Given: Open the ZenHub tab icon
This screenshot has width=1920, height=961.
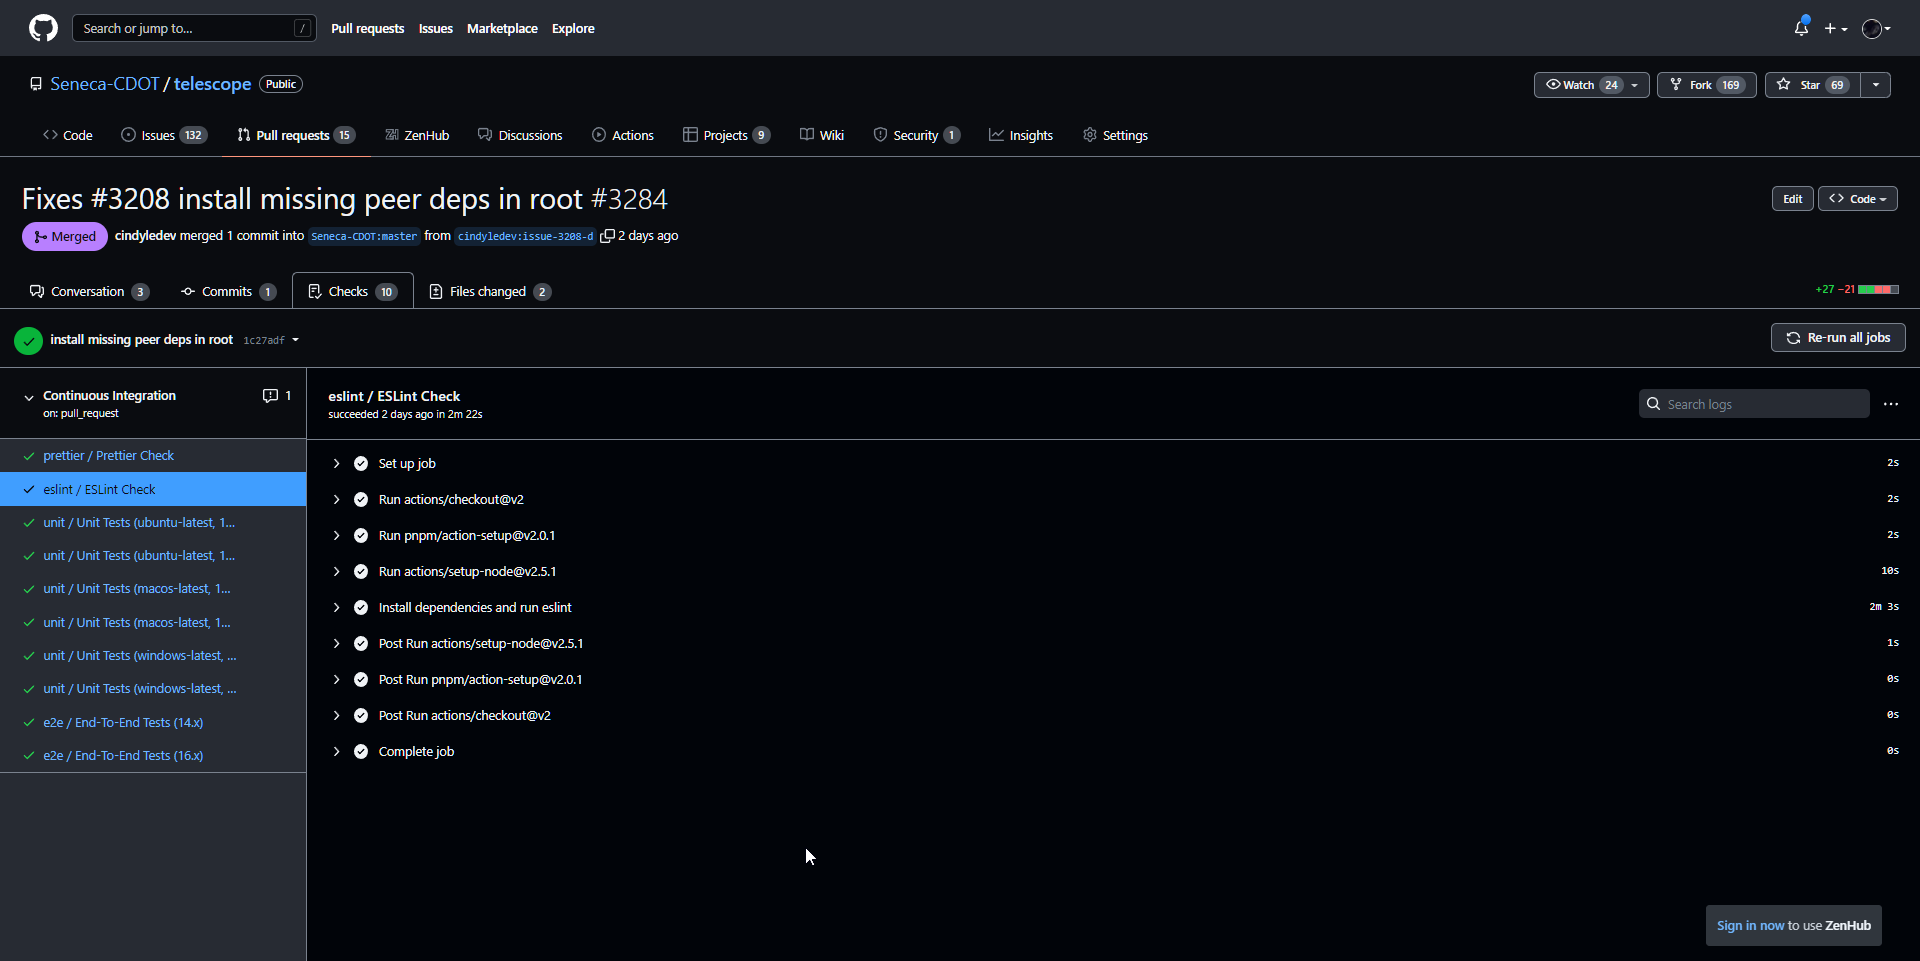Looking at the screenshot, I should point(394,135).
